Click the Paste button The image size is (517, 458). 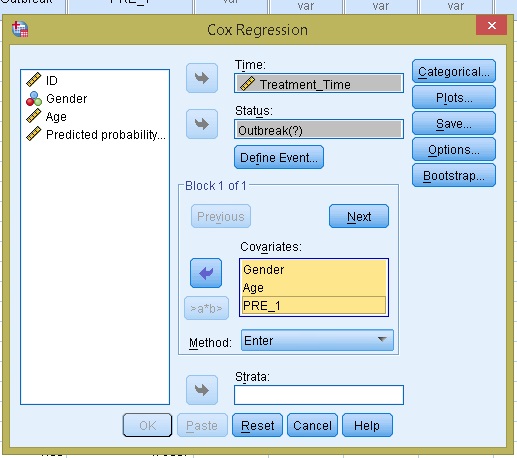(202, 425)
